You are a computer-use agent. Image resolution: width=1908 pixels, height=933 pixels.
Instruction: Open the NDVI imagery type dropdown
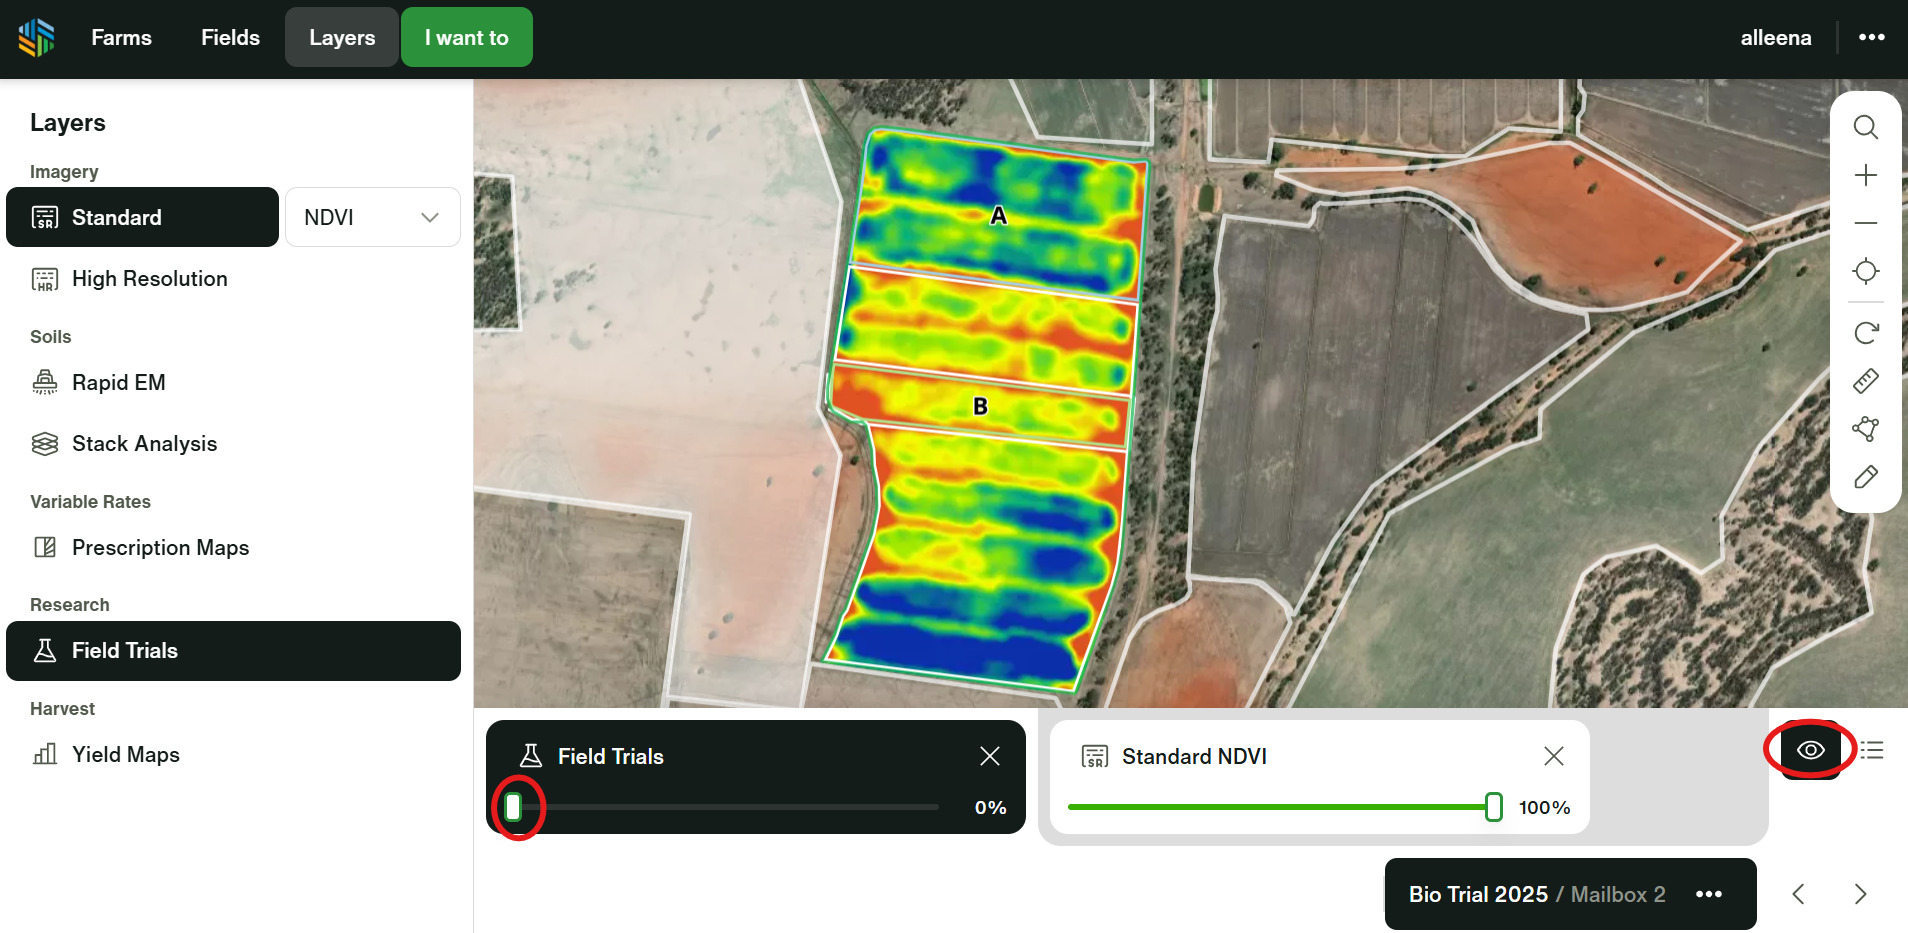coord(372,217)
